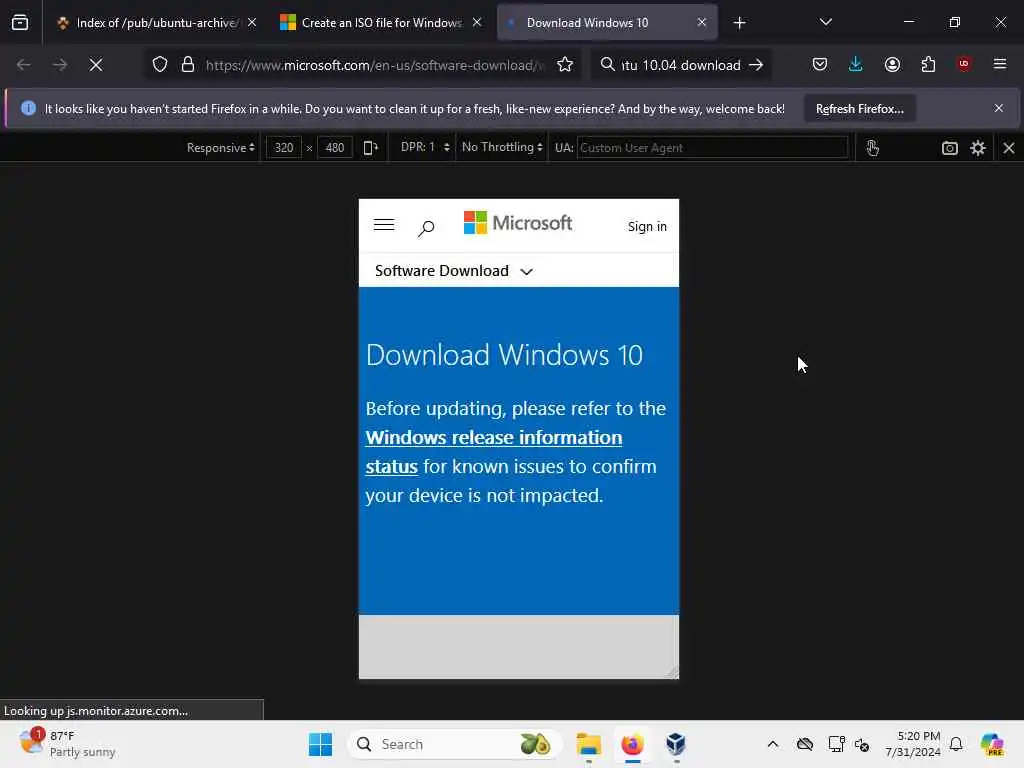Viewport: 1024px width, 768px height.
Task: Submit search with the arrow button
Action: tap(756, 65)
